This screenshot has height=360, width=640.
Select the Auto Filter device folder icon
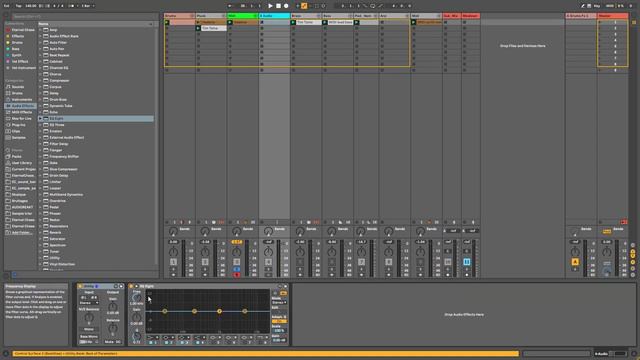point(46,42)
